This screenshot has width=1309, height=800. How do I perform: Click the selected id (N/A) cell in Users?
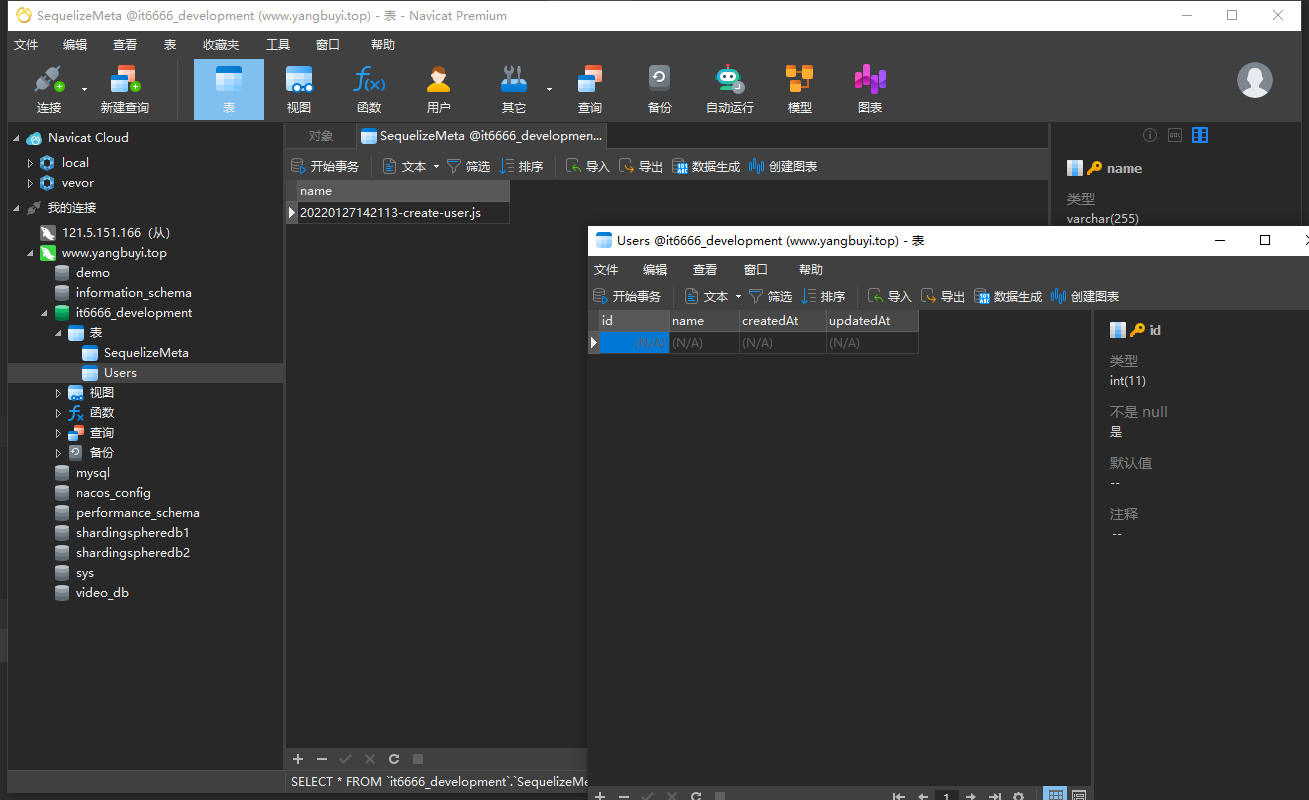point(634,343)
